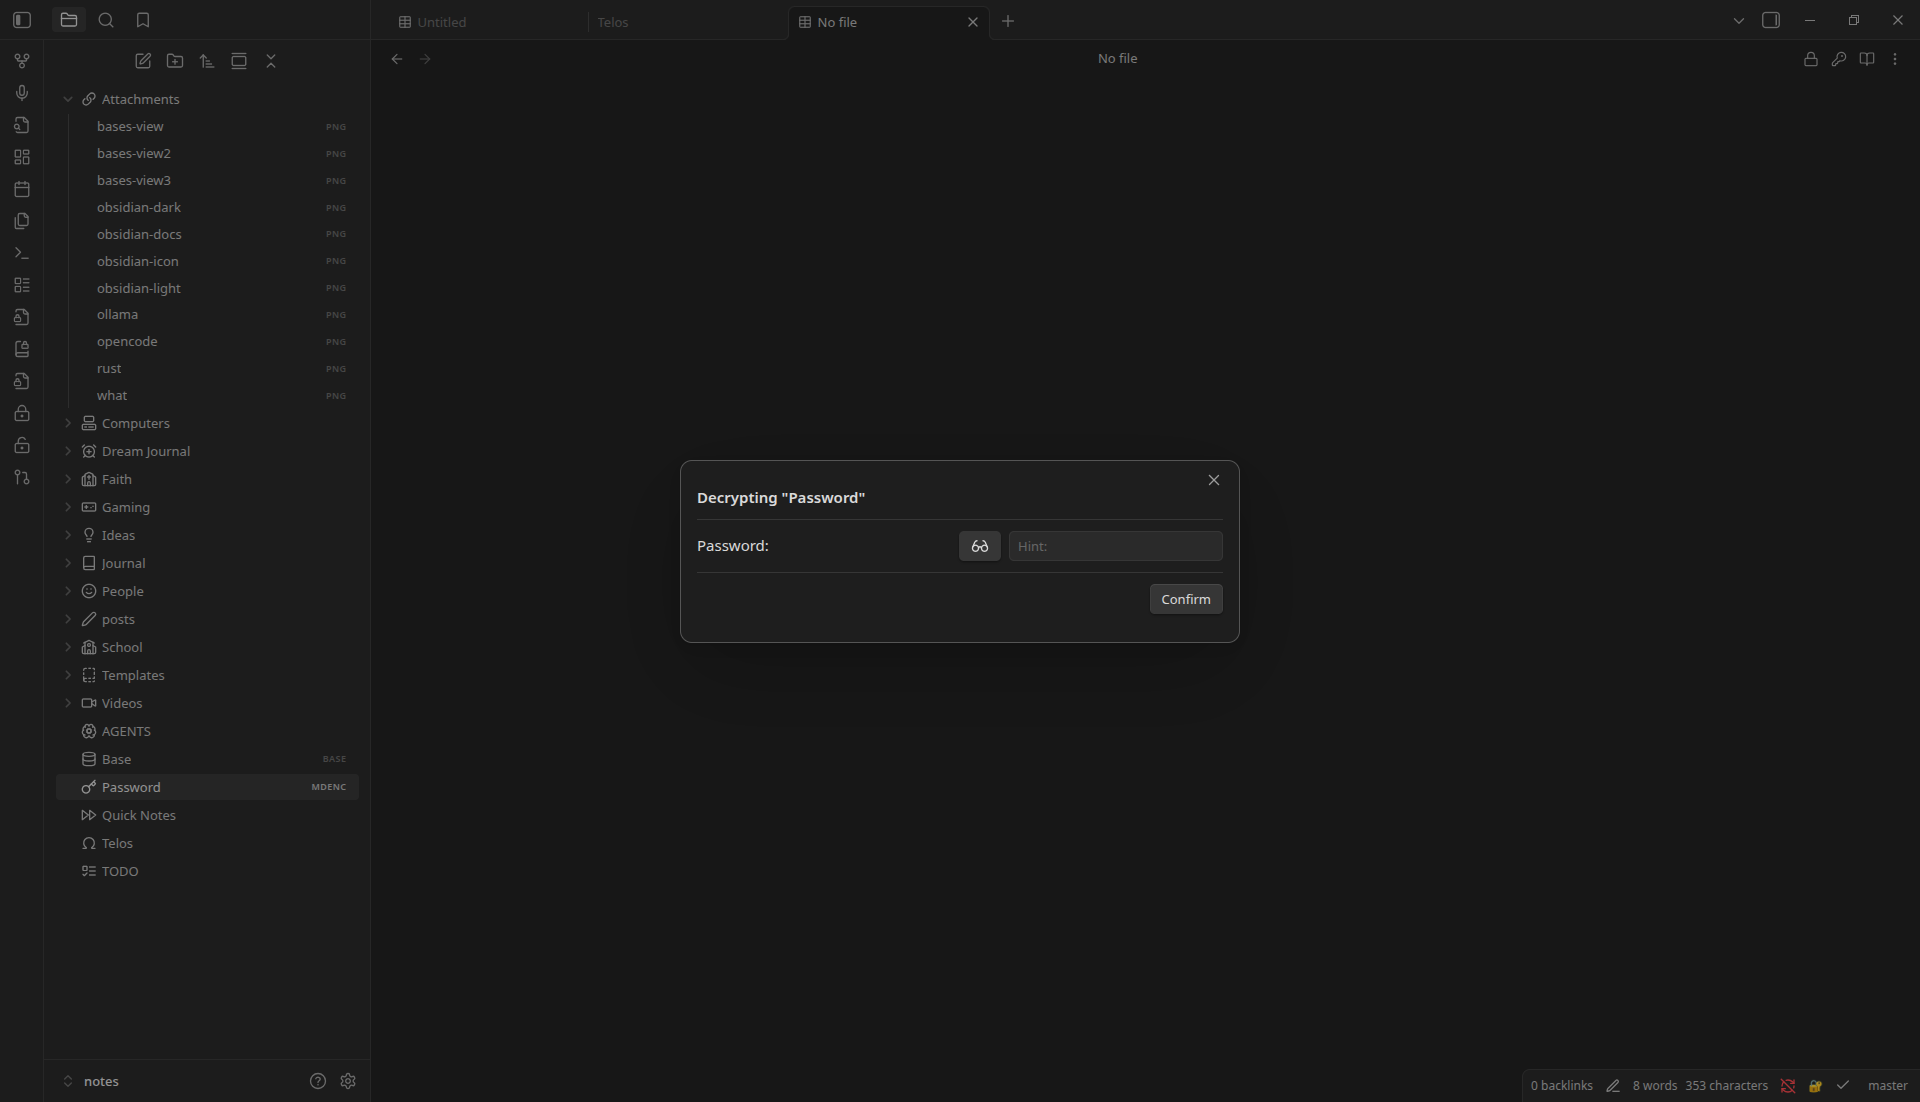Change the file sort order

click(207, 61)
